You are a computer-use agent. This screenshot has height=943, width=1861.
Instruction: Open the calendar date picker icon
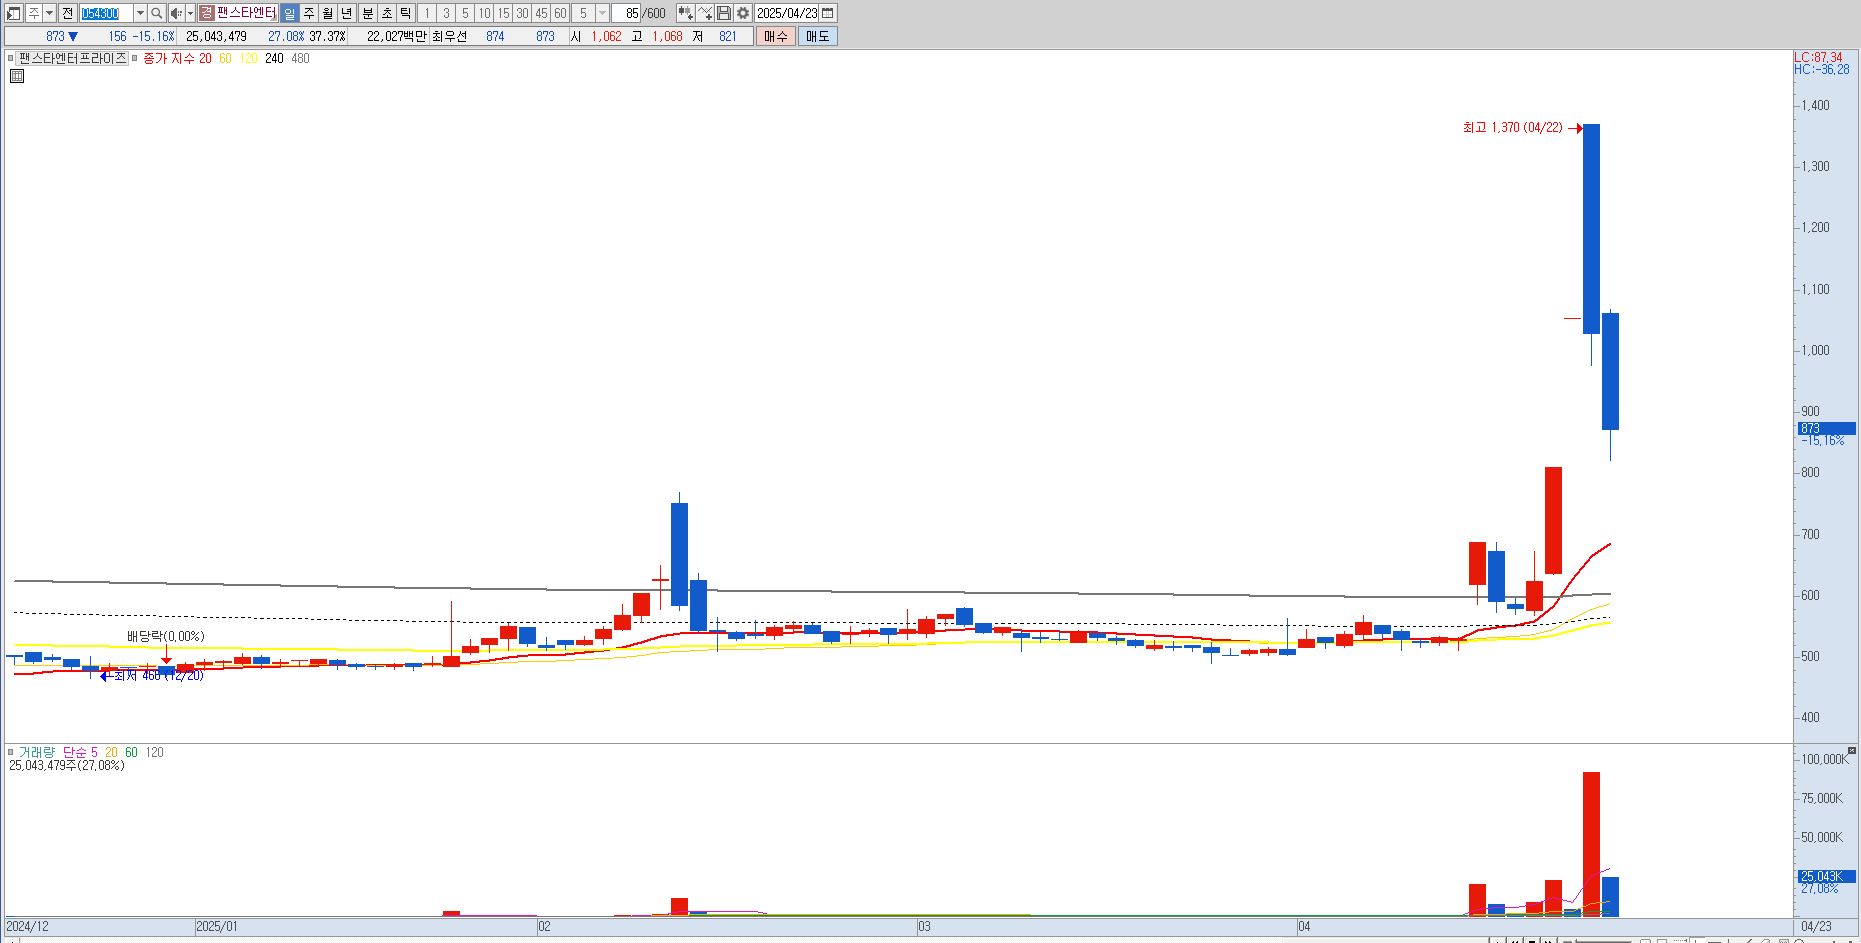(828, 13)
